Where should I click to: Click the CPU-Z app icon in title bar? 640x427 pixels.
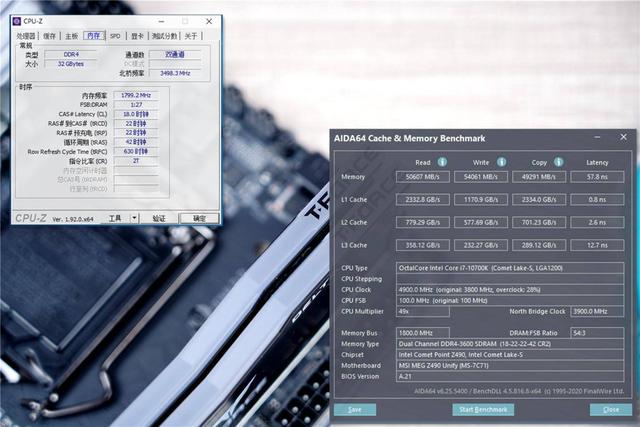17,21
